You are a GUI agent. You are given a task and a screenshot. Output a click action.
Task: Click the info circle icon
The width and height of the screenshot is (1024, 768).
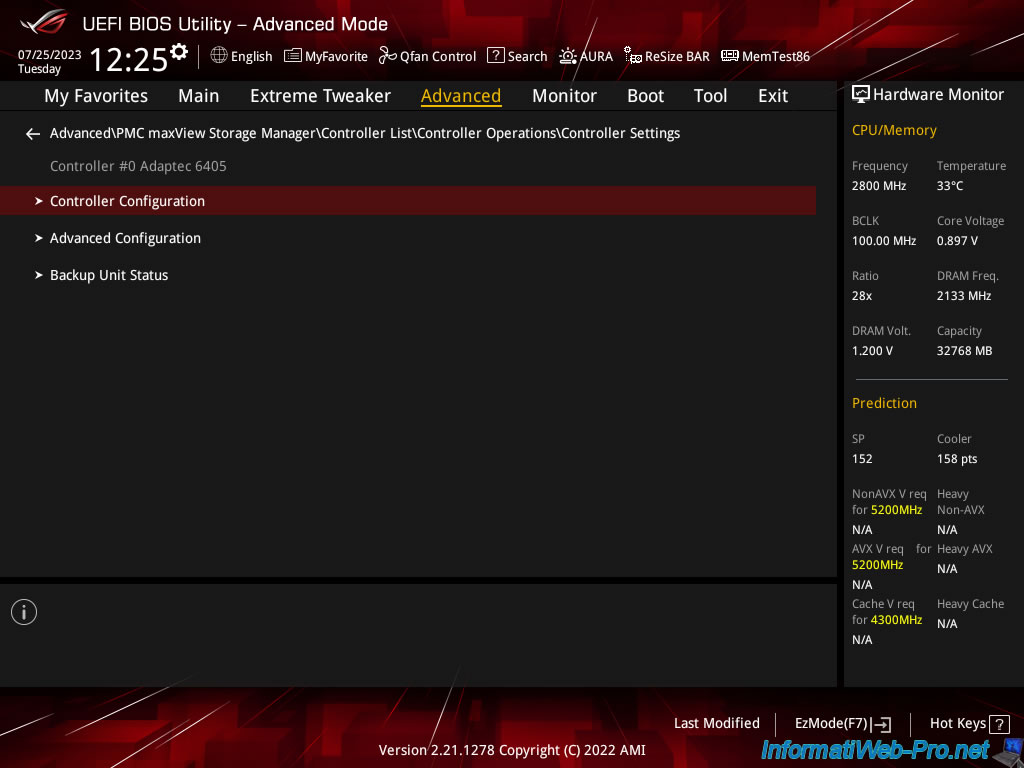coord(24,612)
